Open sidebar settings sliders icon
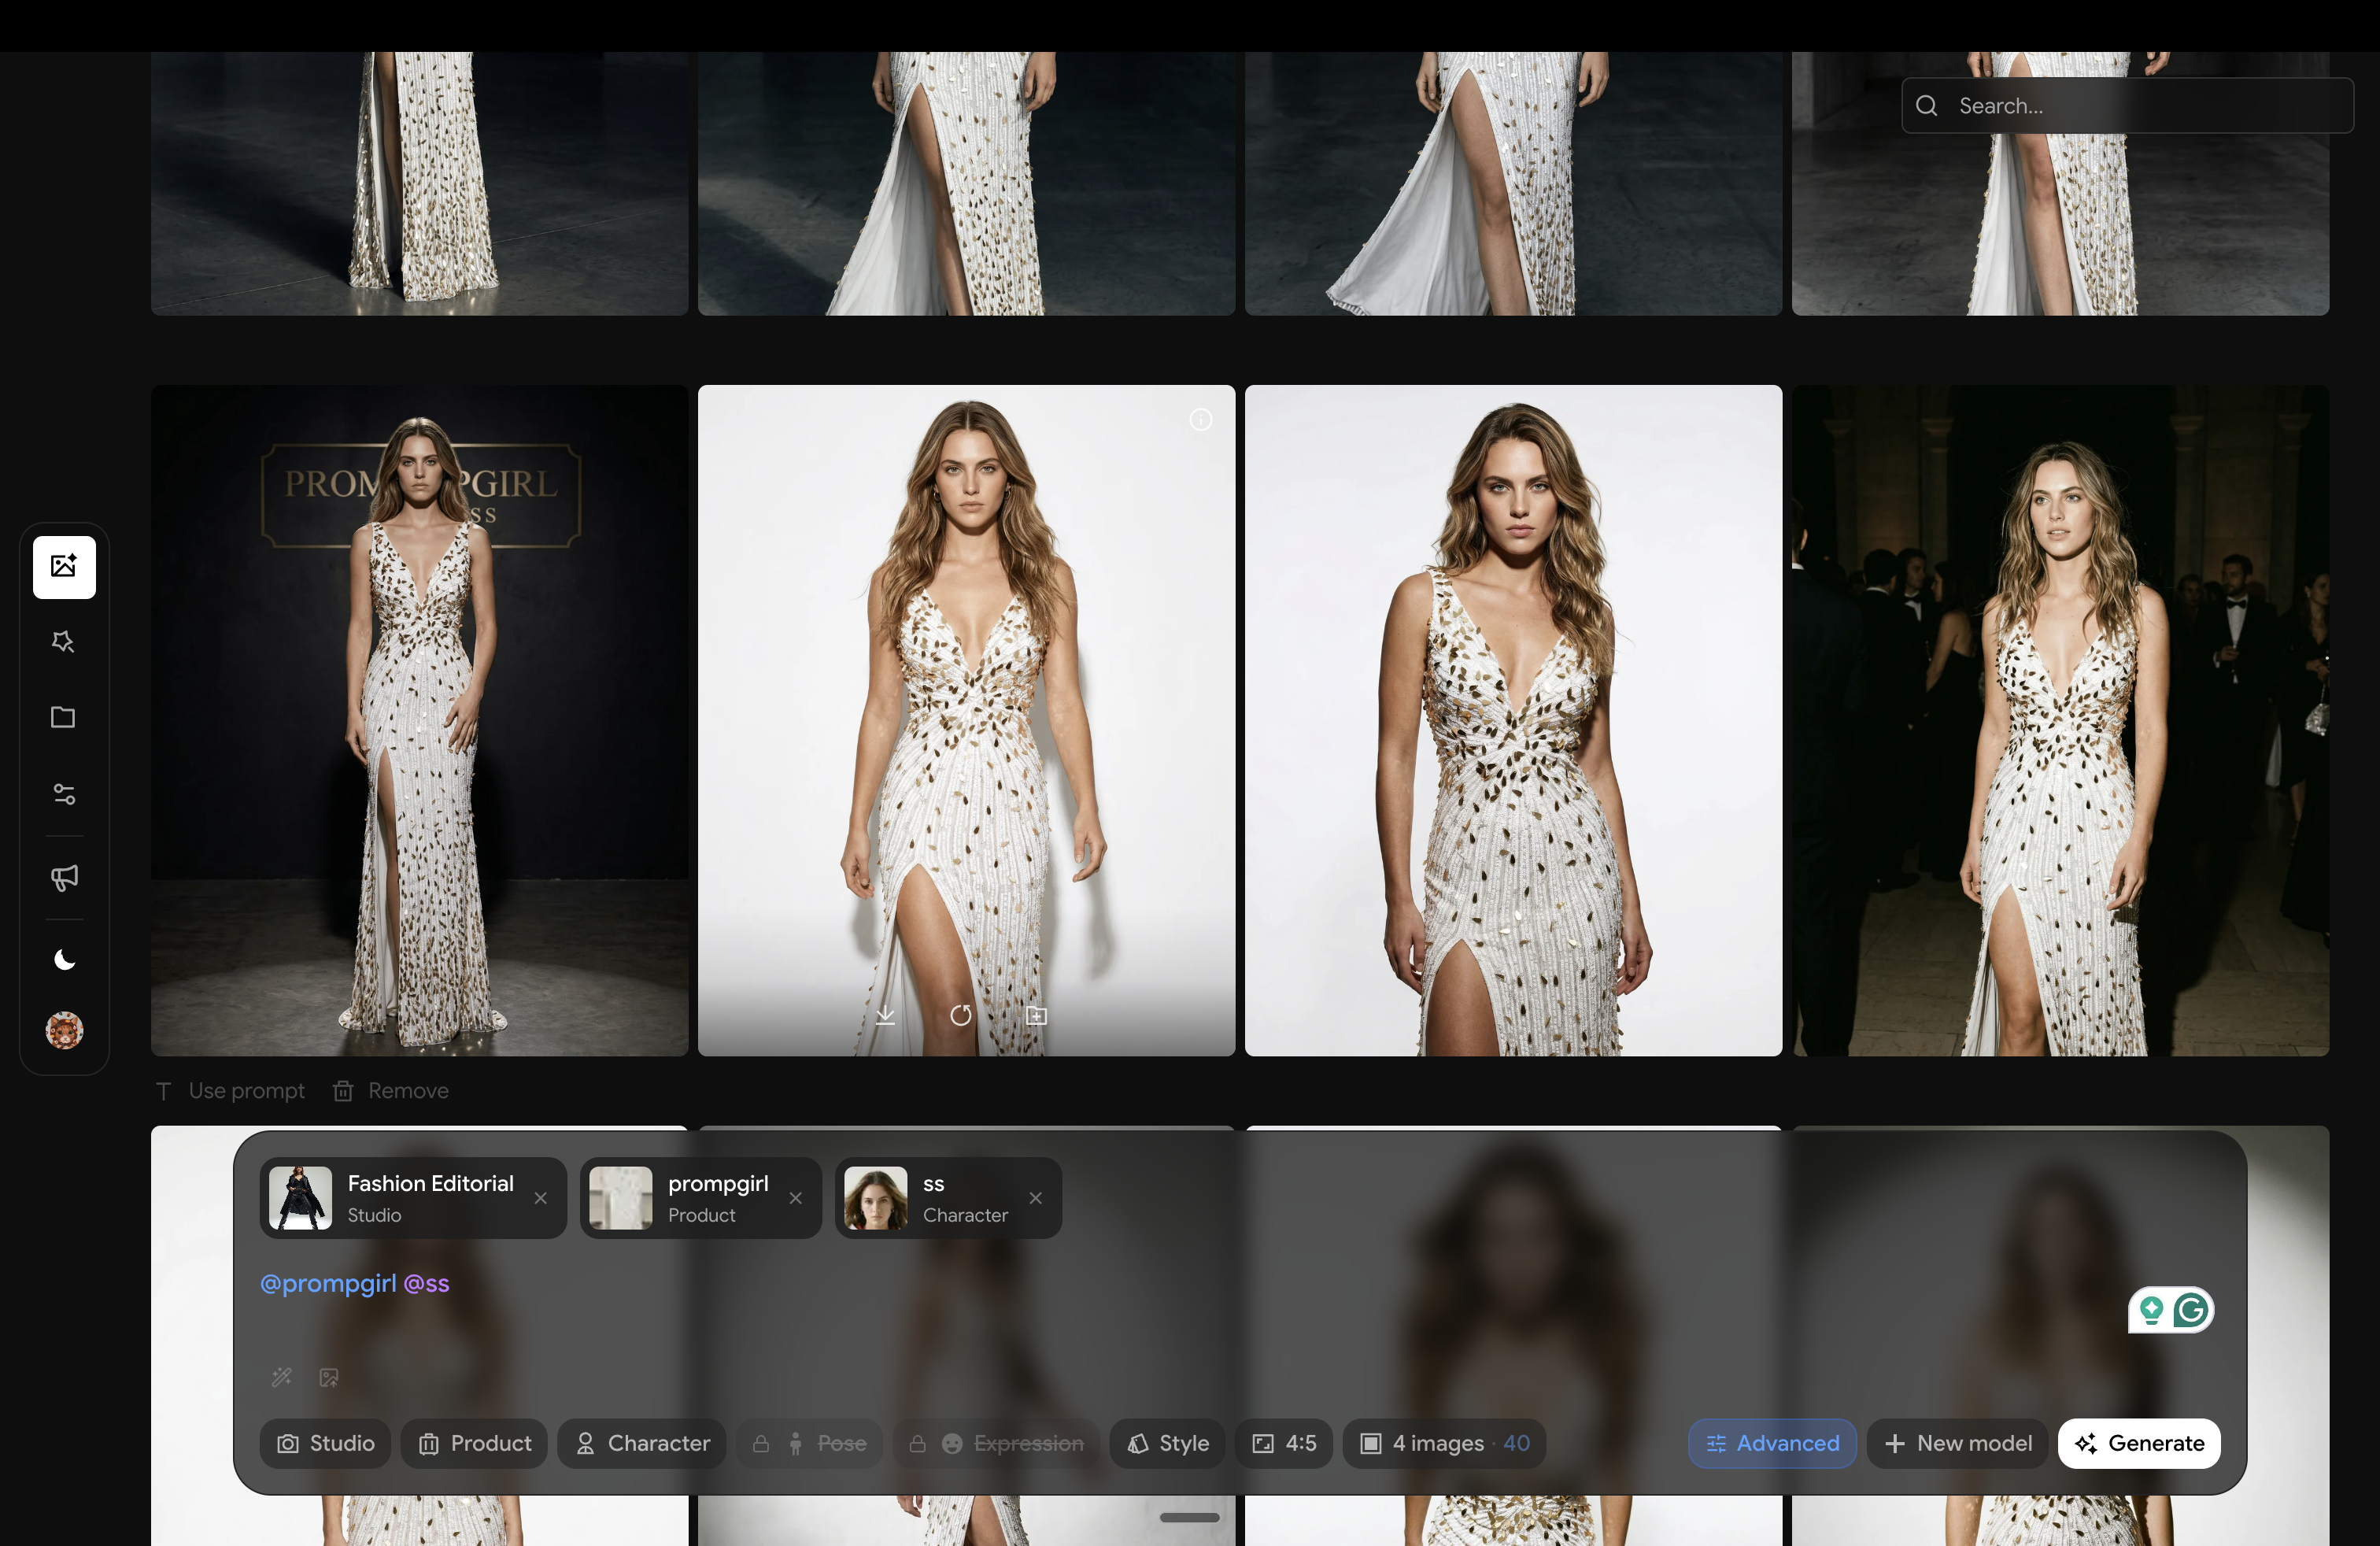Viewport: 2380px width, 1546px height. coord(64,794)
